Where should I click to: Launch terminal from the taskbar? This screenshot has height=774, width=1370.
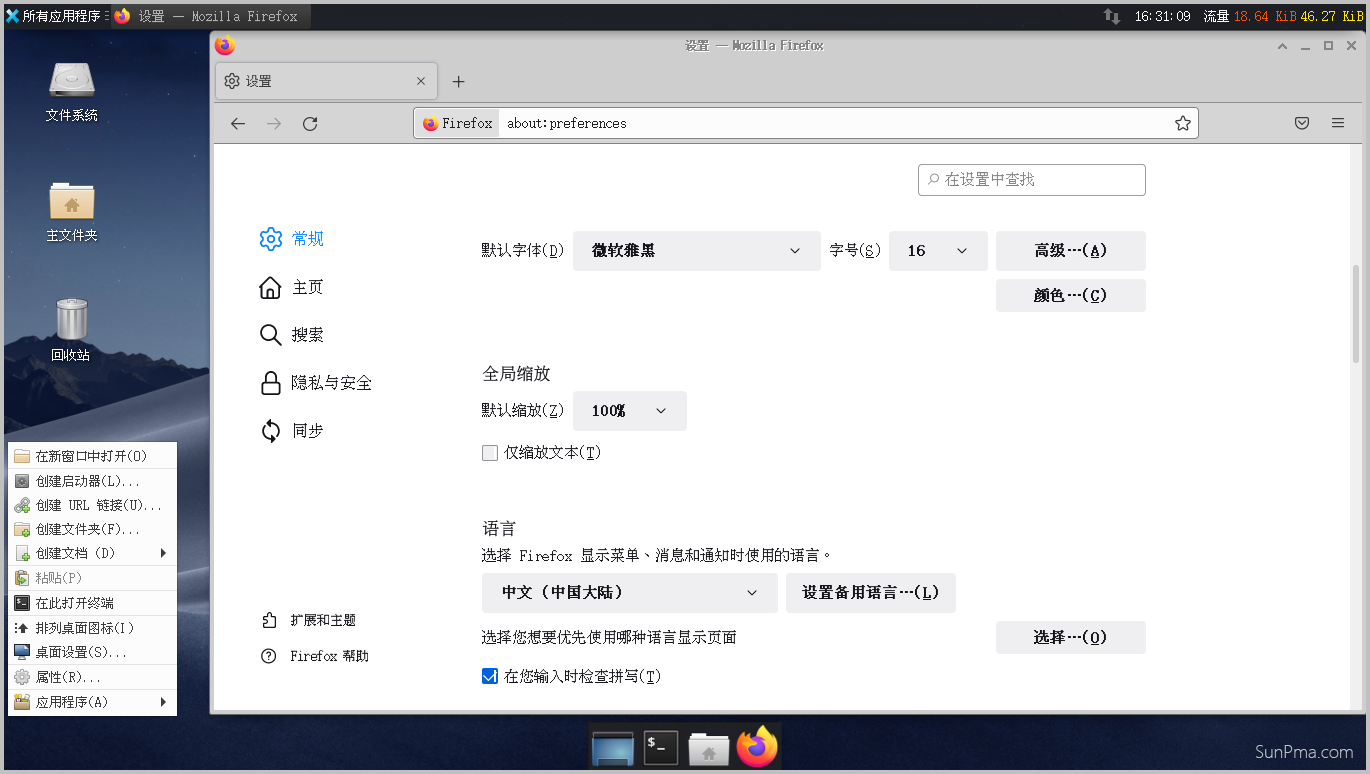tap(660, 747)
